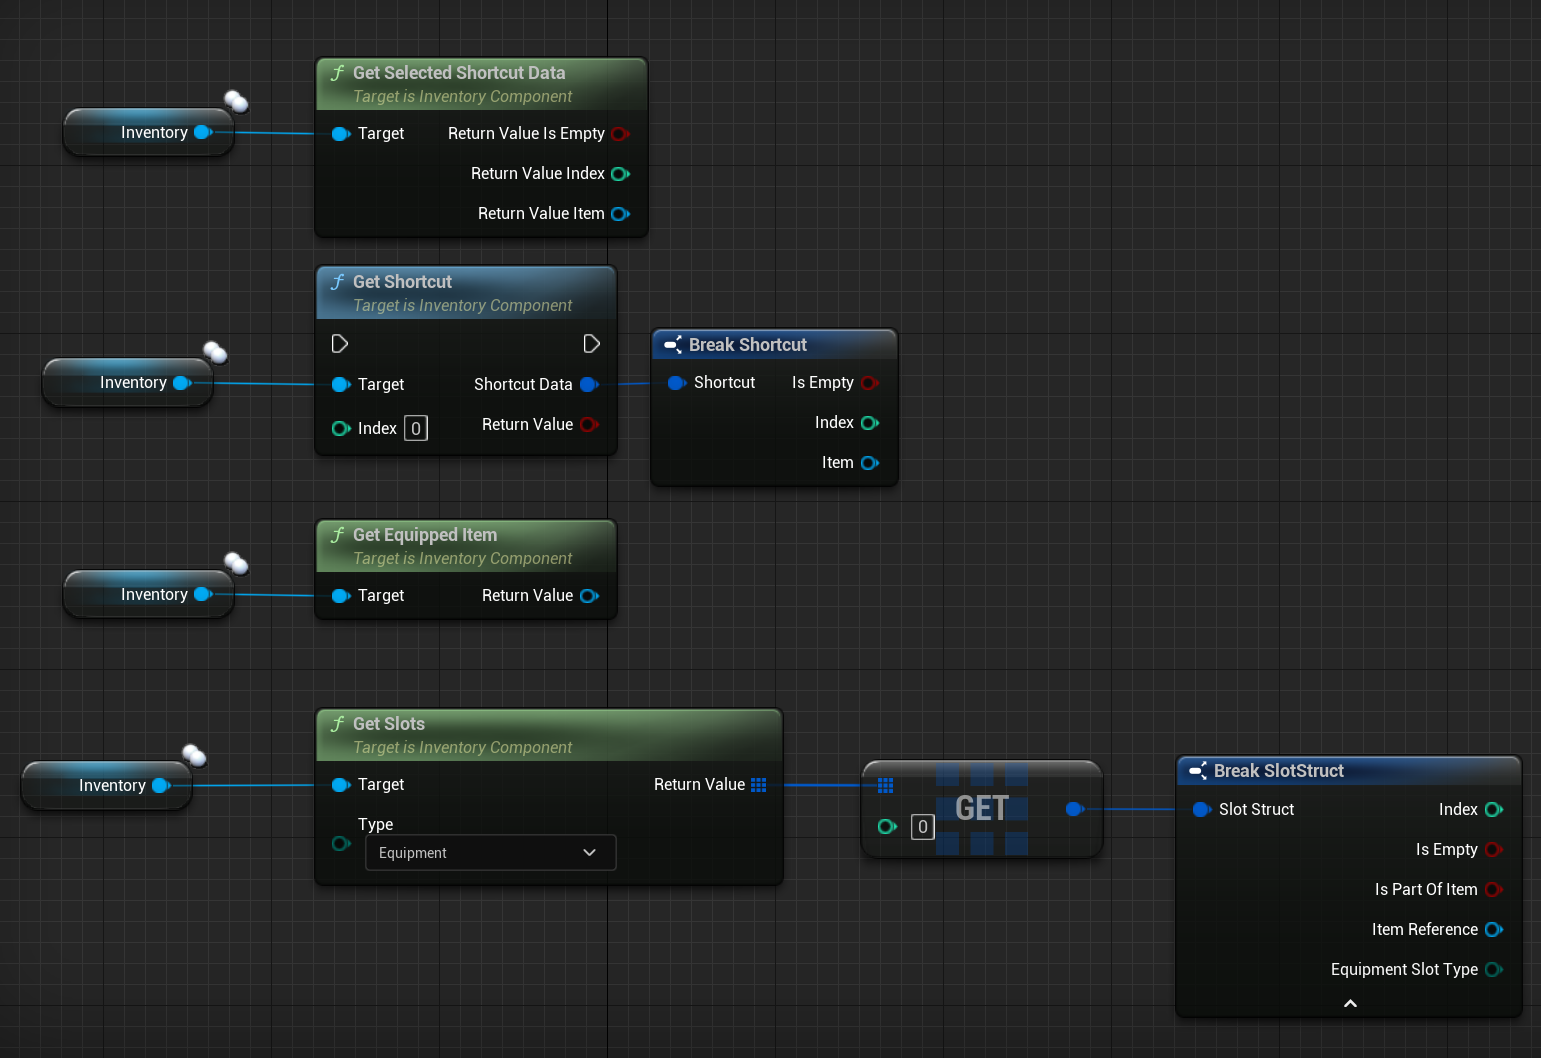Viewport: 1541px width, 1058px height.
Task: Click the Get Equipped Item node title
Action: pos(425,535)
